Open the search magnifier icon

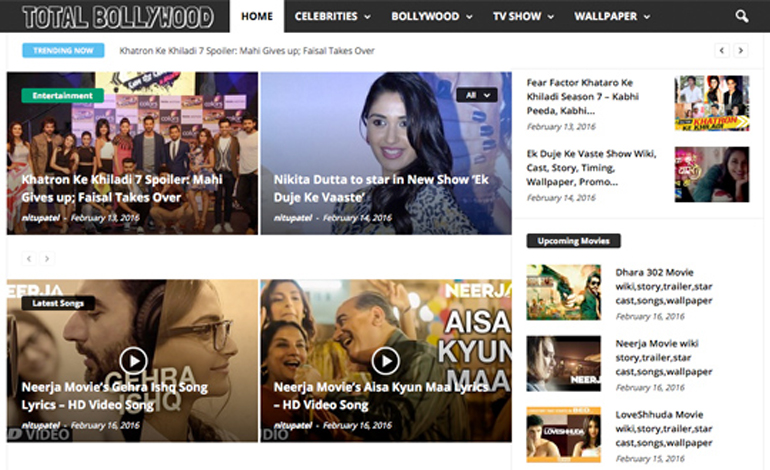pyautogui.click(x=742, y=16)
